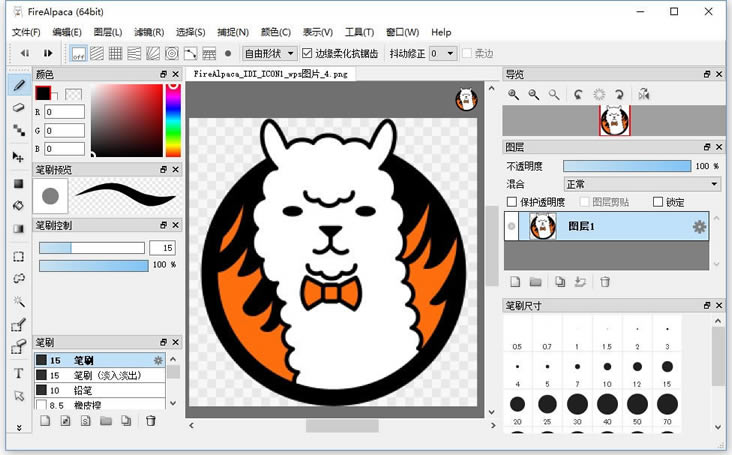Float the 笔刷尺寸 panel

tap(707, 305)
